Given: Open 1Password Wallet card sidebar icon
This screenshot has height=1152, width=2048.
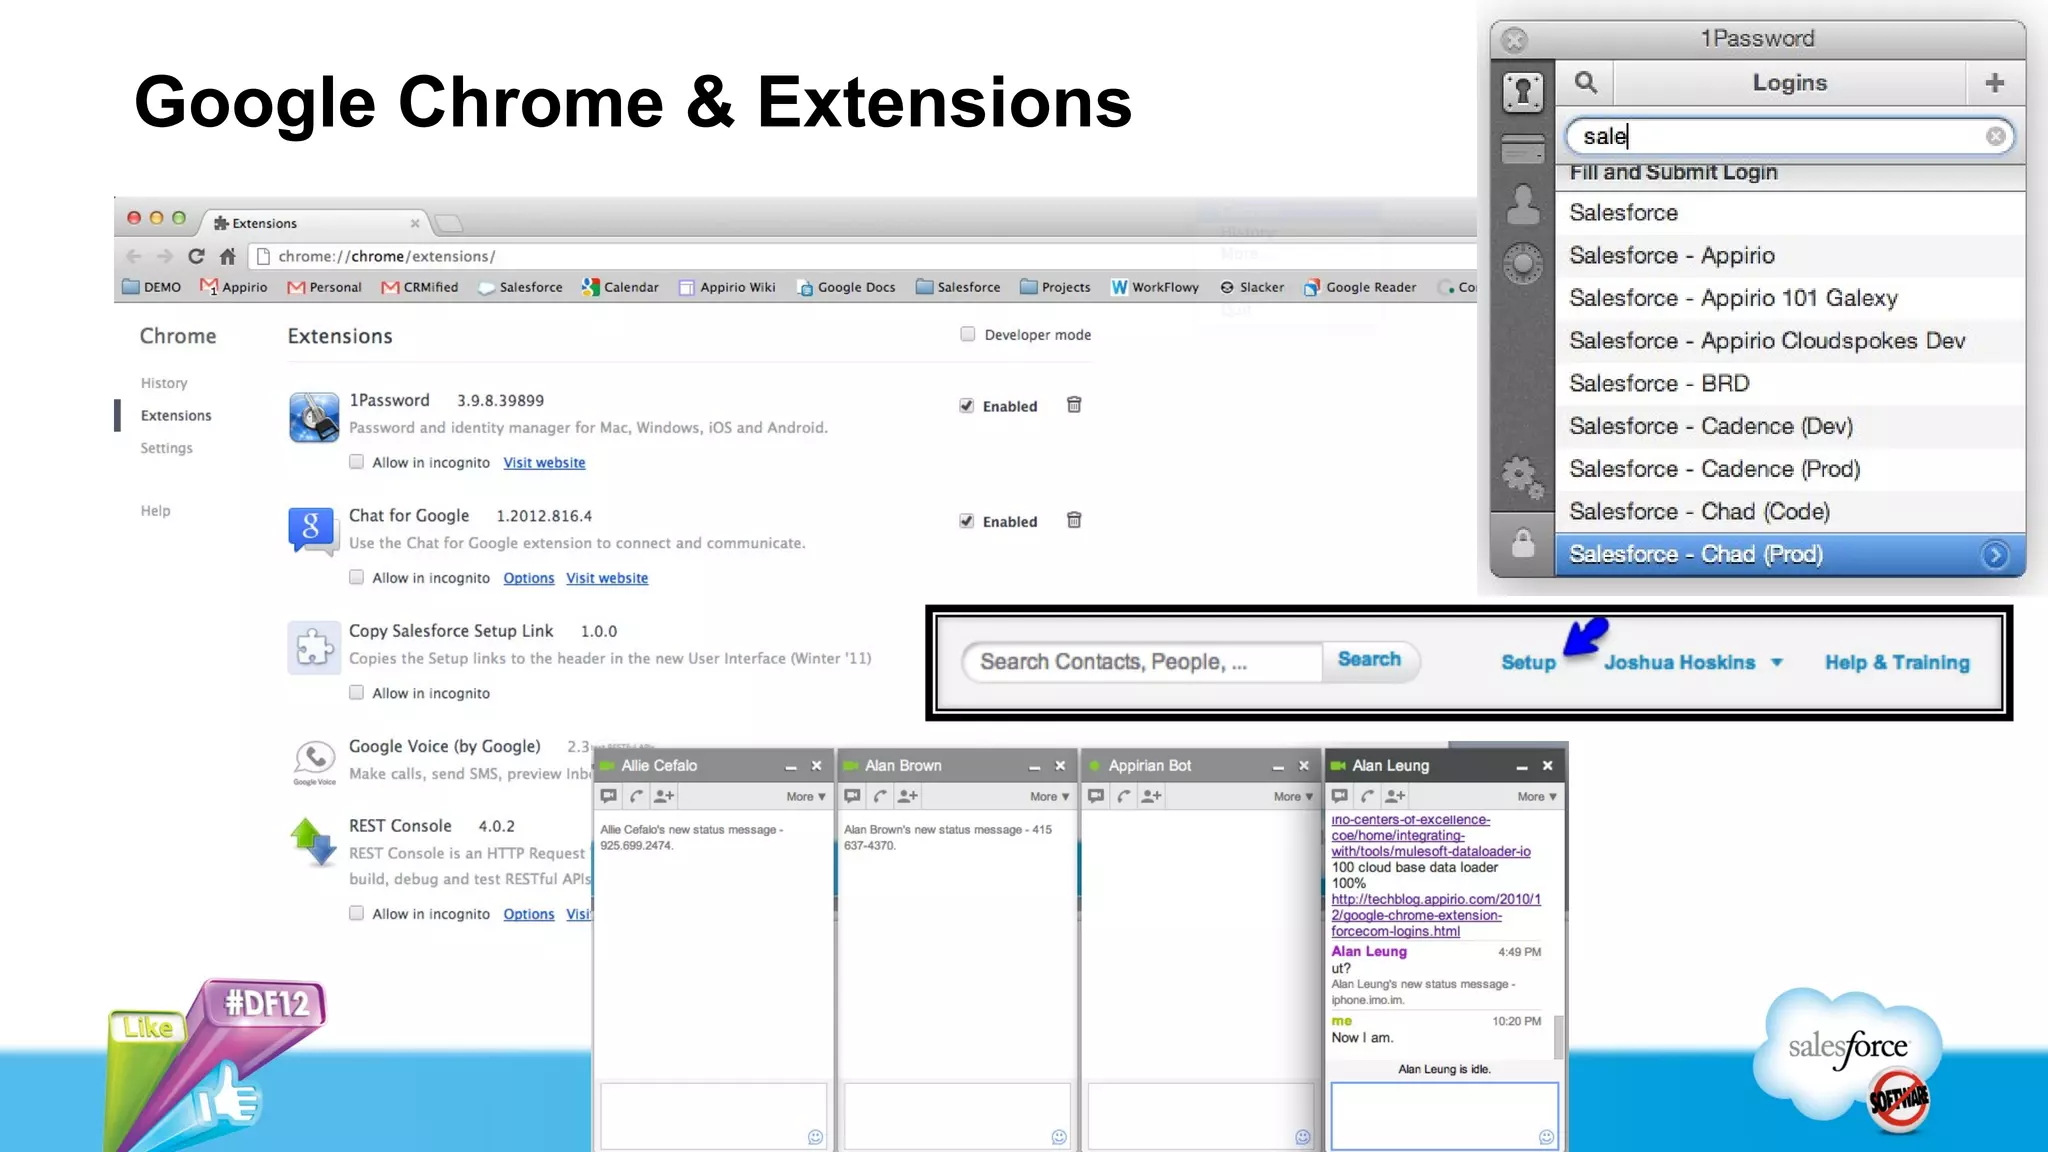Looking at the screenshot, I should [1523, 150].
